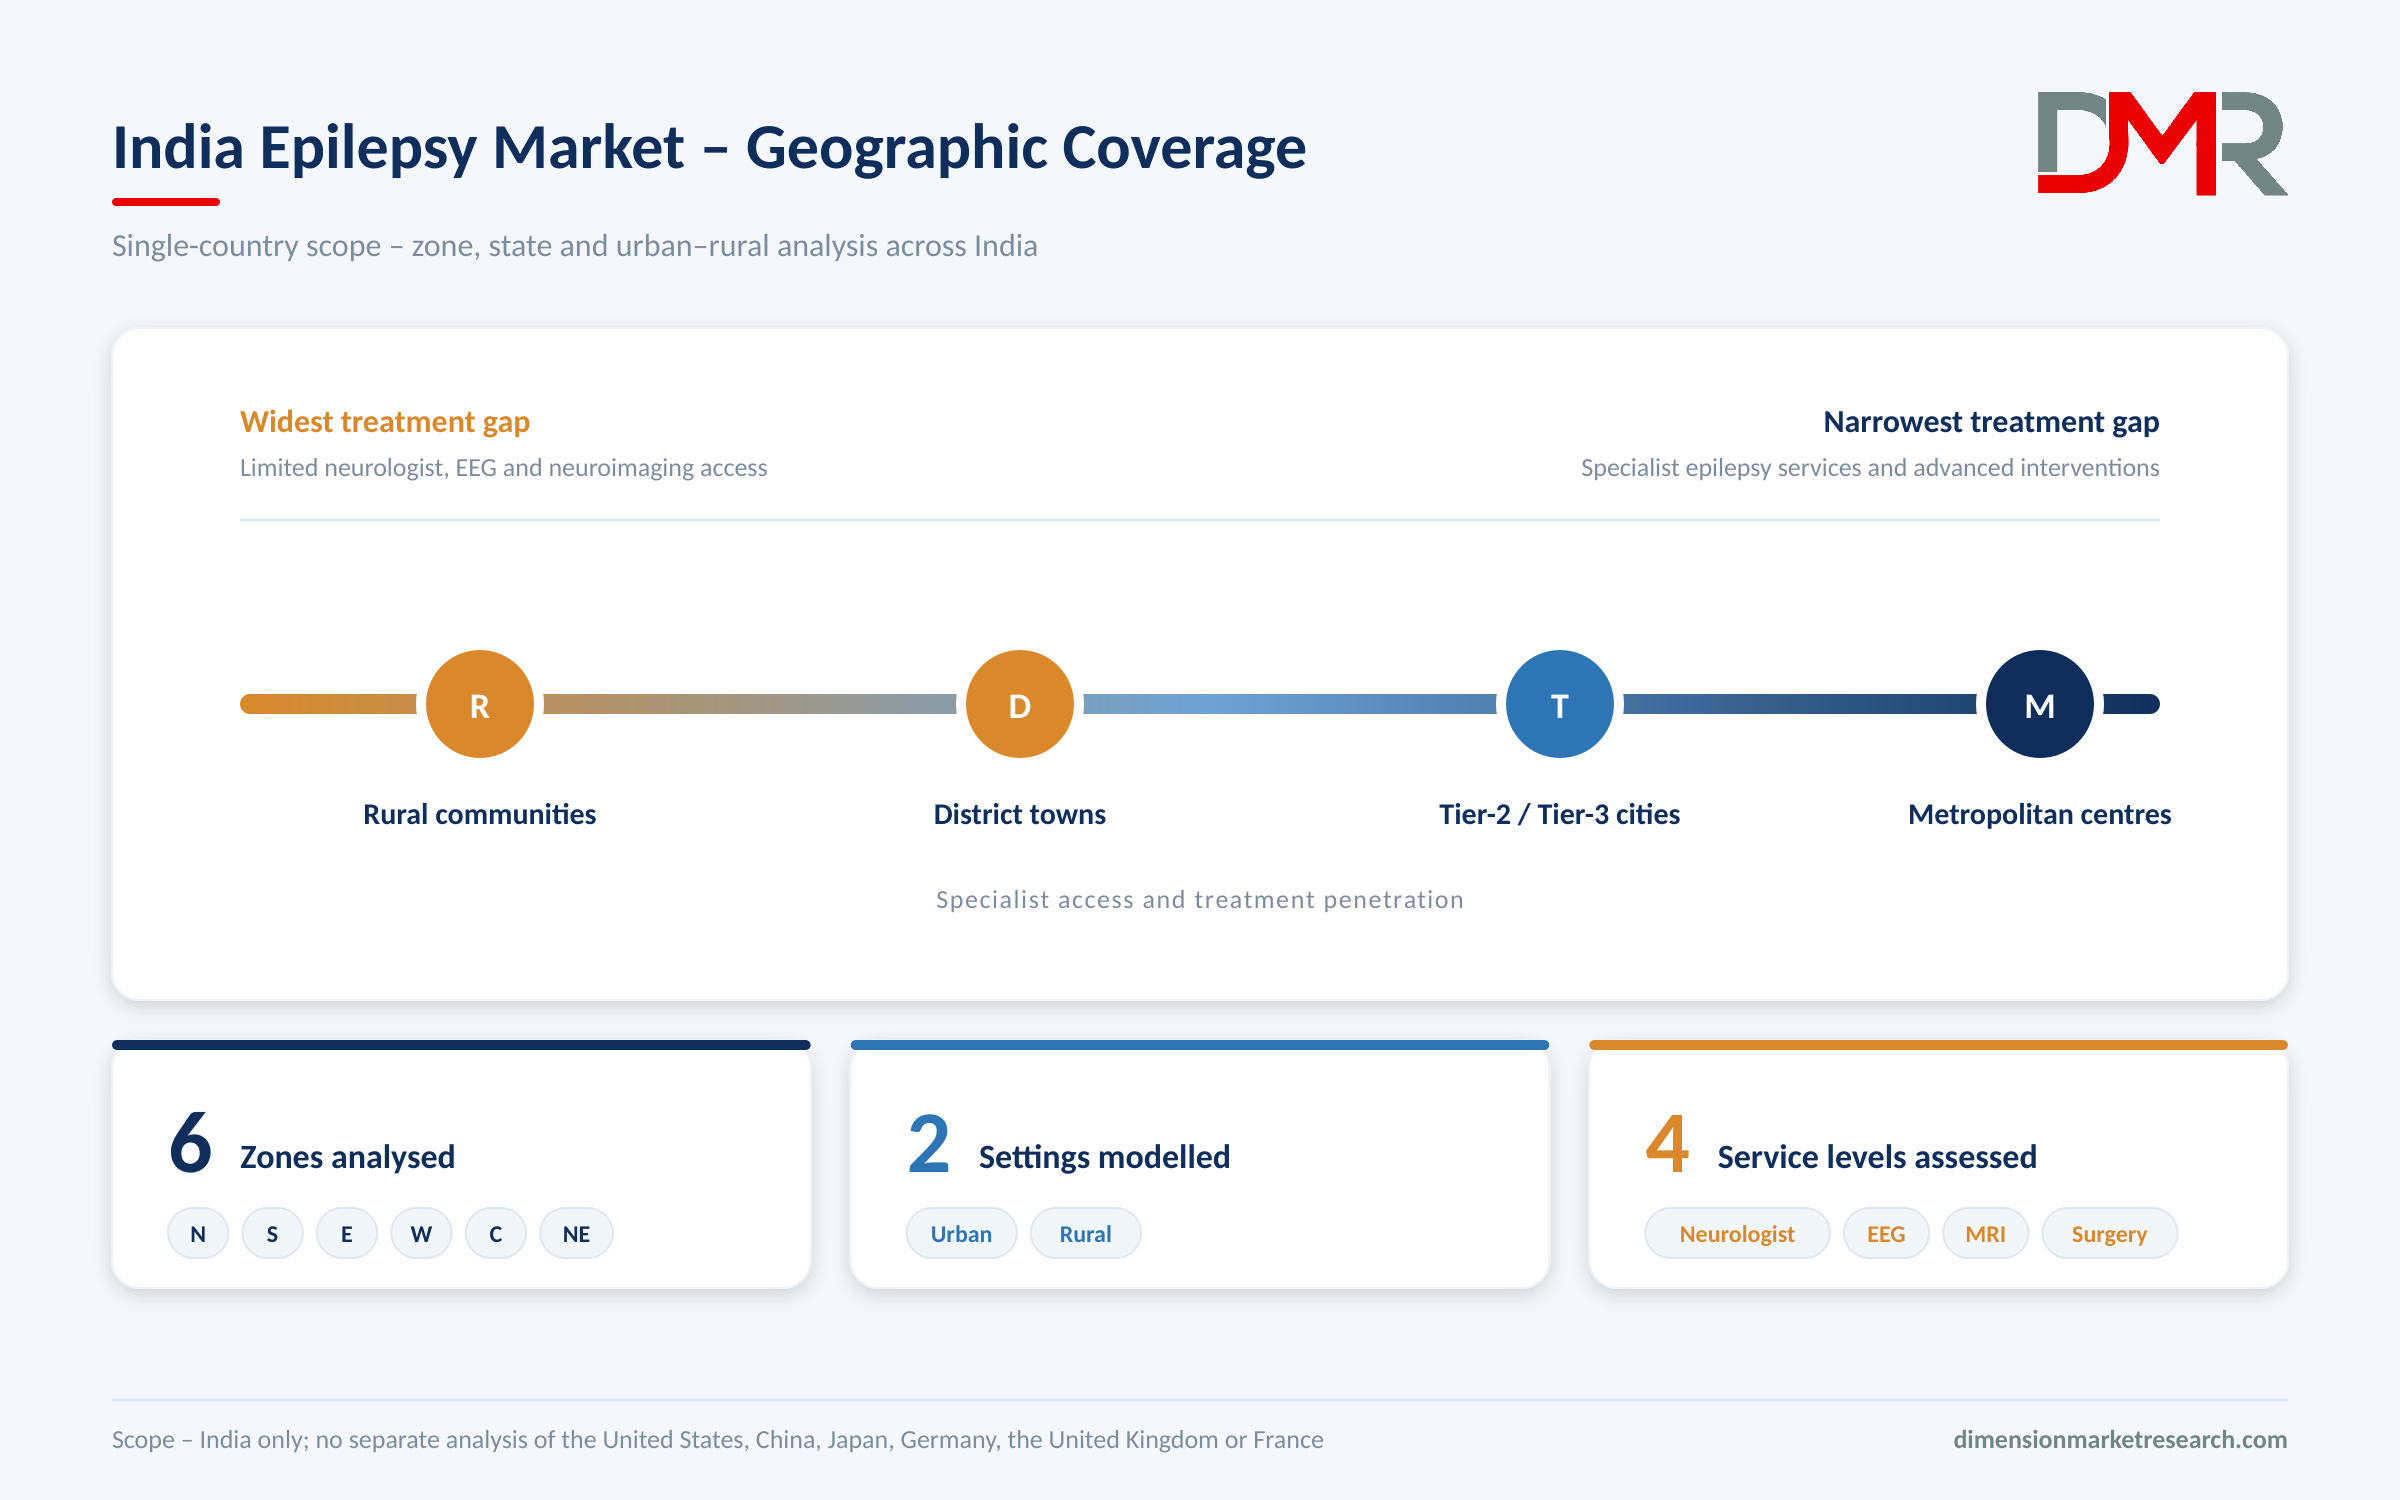Click the 'Widest treatment gap' heading
The image size is (2400, 1500).
pos(385,422)
